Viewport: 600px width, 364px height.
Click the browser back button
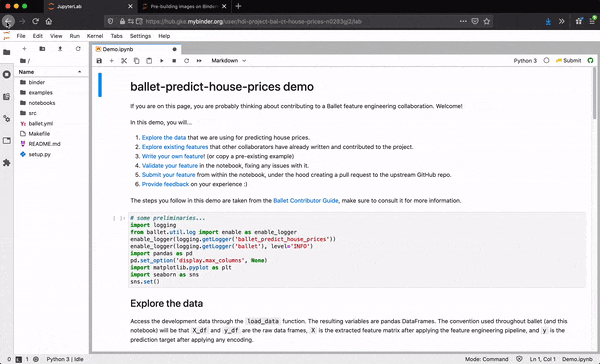[x=8, y=21]
